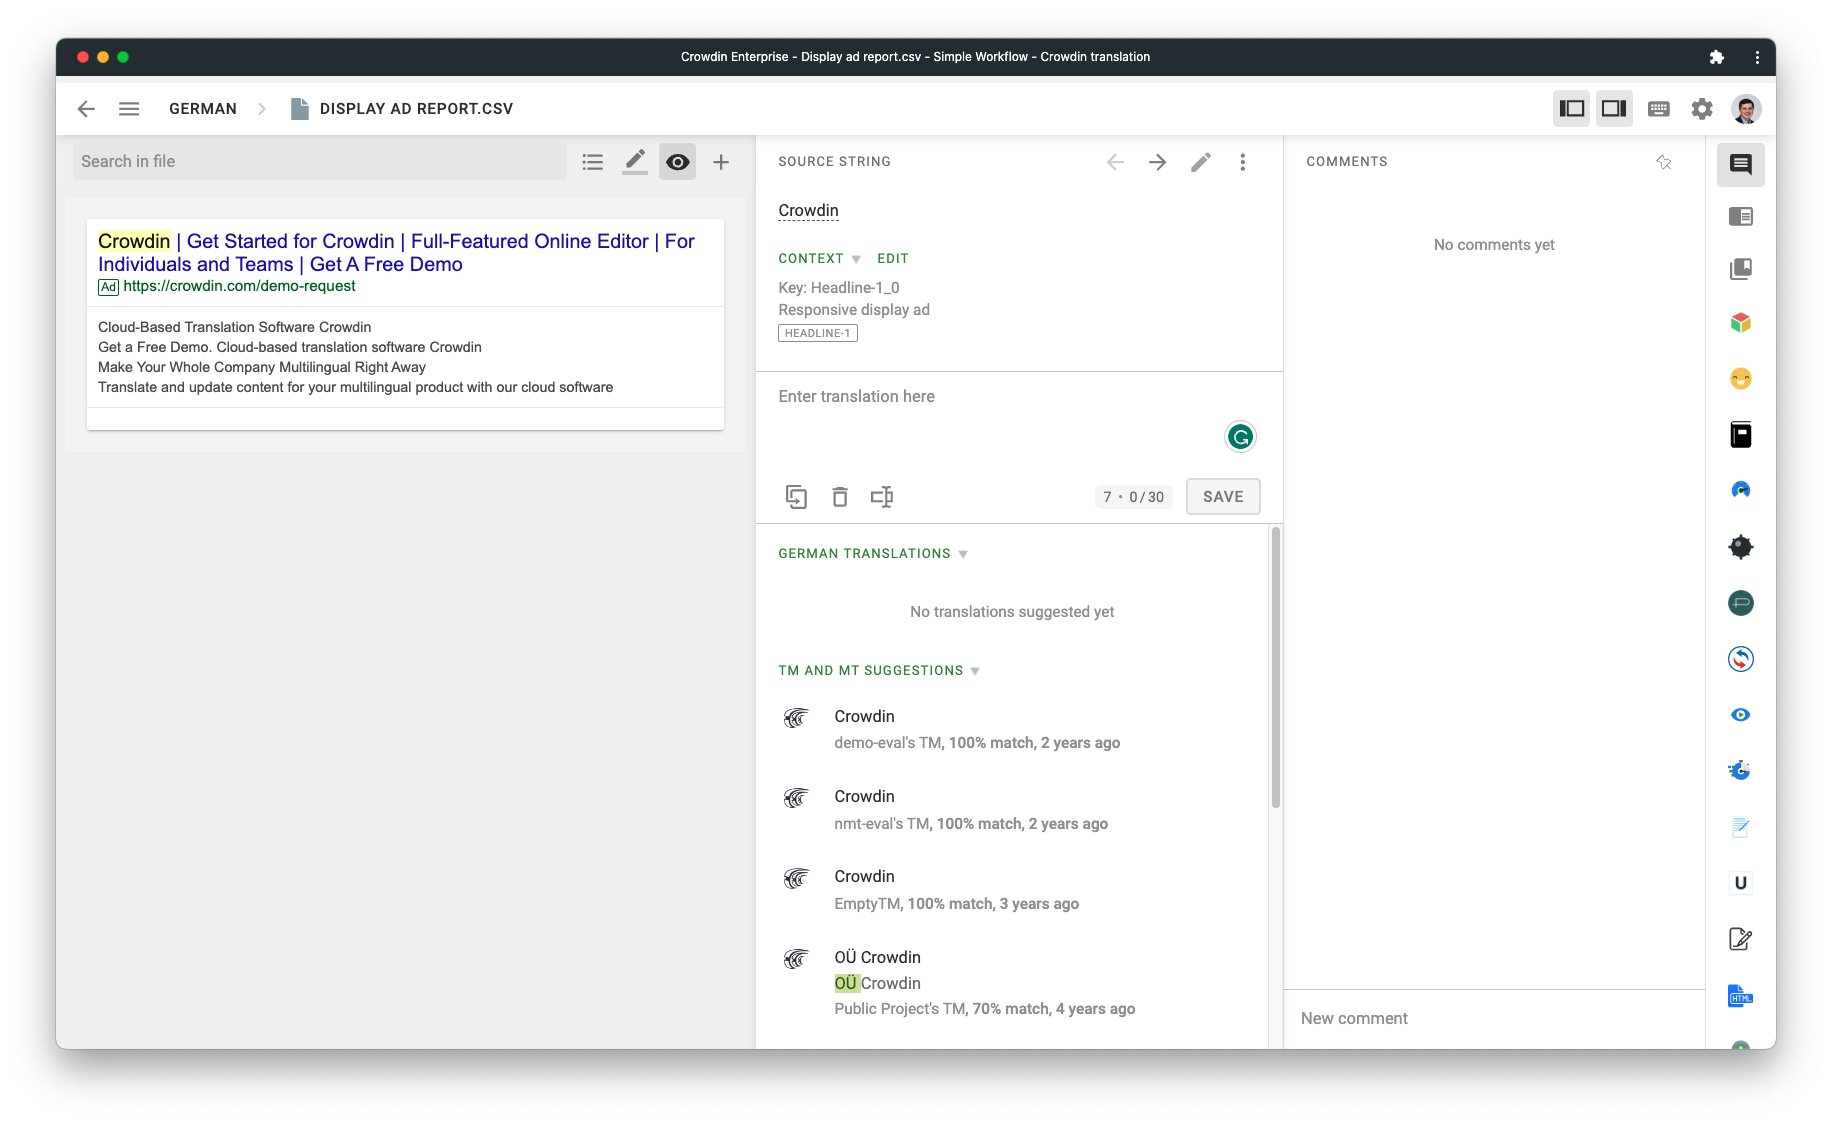Viewport: 1832px width, 1123px height.
Task: Collapse the TM AND MT SUGGESTIONS section
Action: tap(879, 671)
